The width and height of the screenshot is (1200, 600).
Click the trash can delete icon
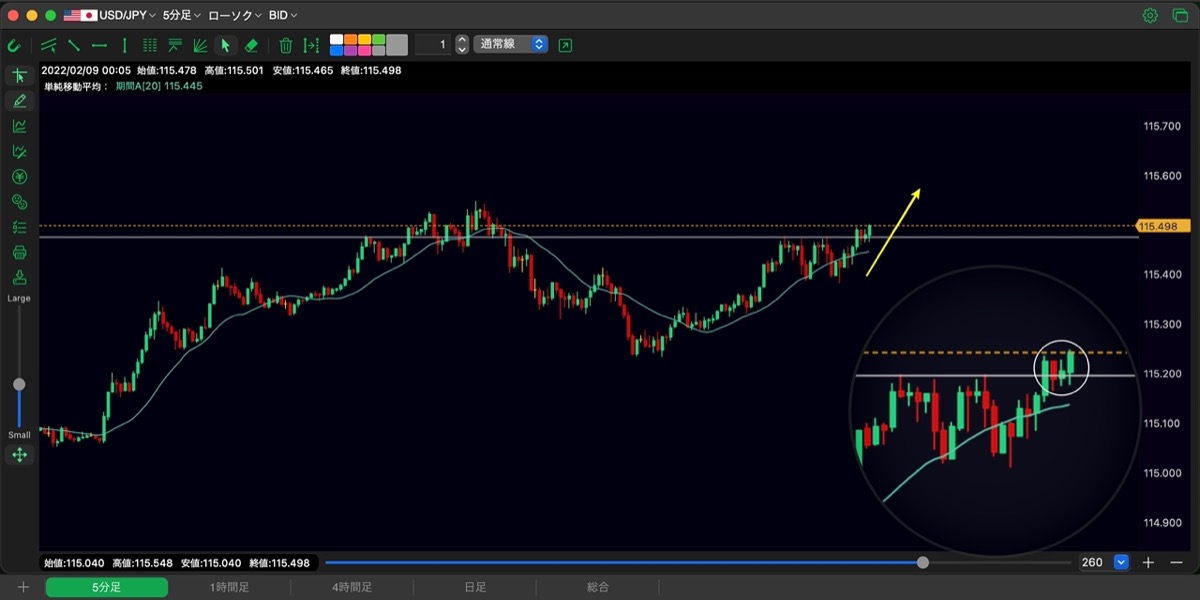pyautogui.click(x=286, y=45)
